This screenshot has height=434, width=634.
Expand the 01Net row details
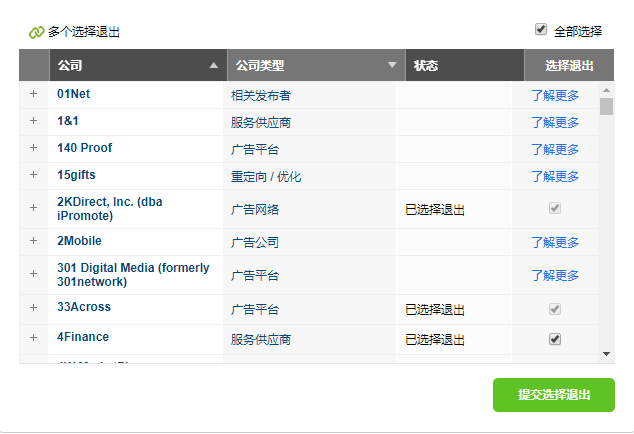point(33,94)
